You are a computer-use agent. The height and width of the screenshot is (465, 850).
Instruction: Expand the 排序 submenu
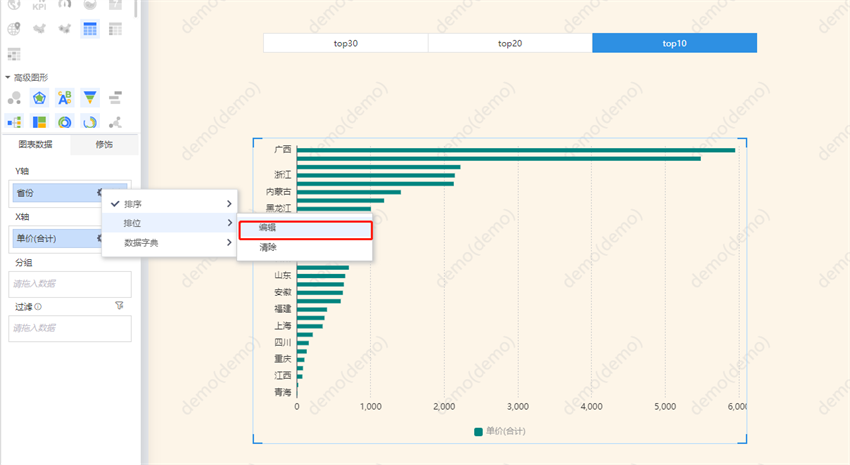point(170,204)
